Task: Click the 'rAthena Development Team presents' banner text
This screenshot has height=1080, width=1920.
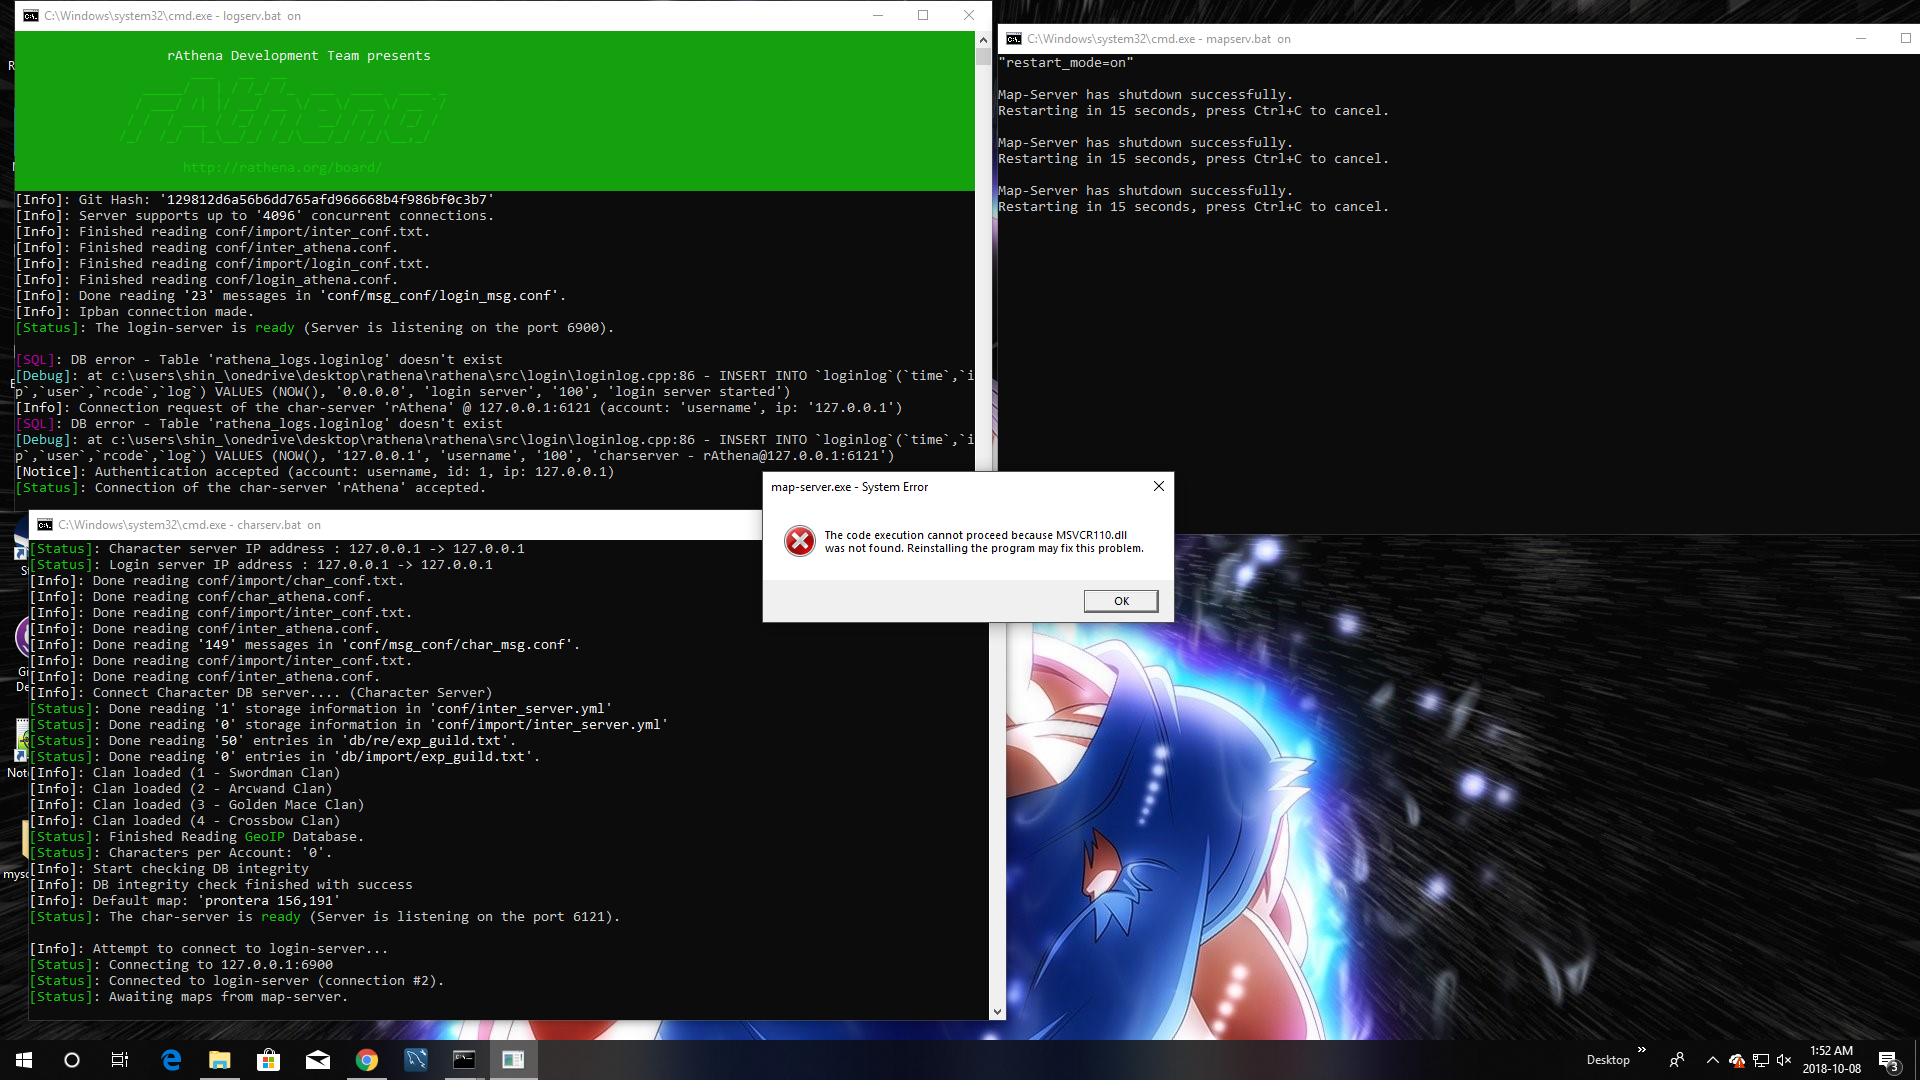Action: click(x=298, y=56)
